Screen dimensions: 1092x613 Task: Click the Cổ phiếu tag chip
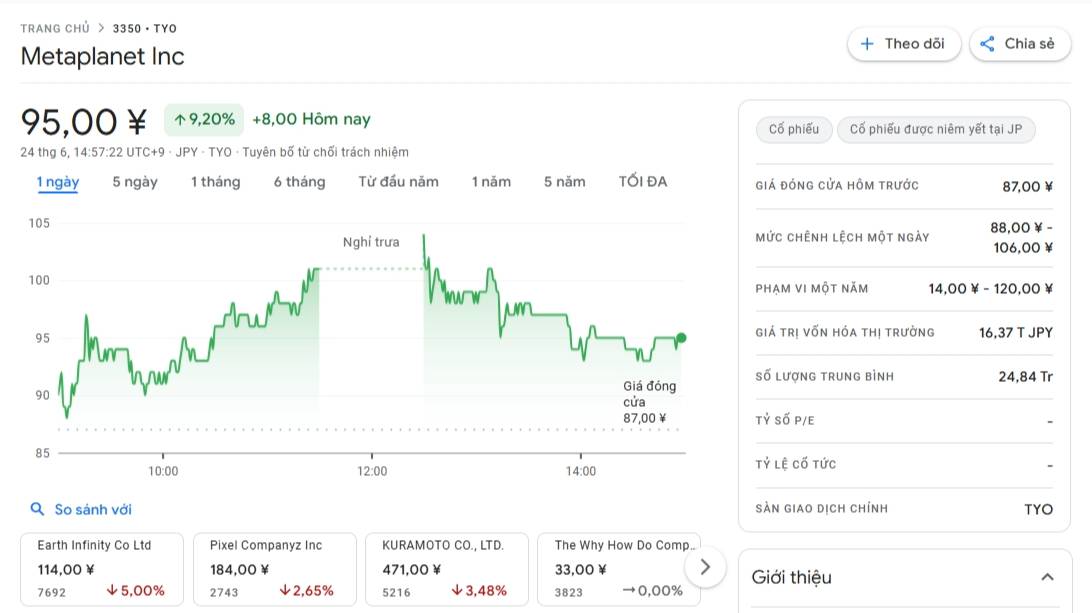click(794, 130)
